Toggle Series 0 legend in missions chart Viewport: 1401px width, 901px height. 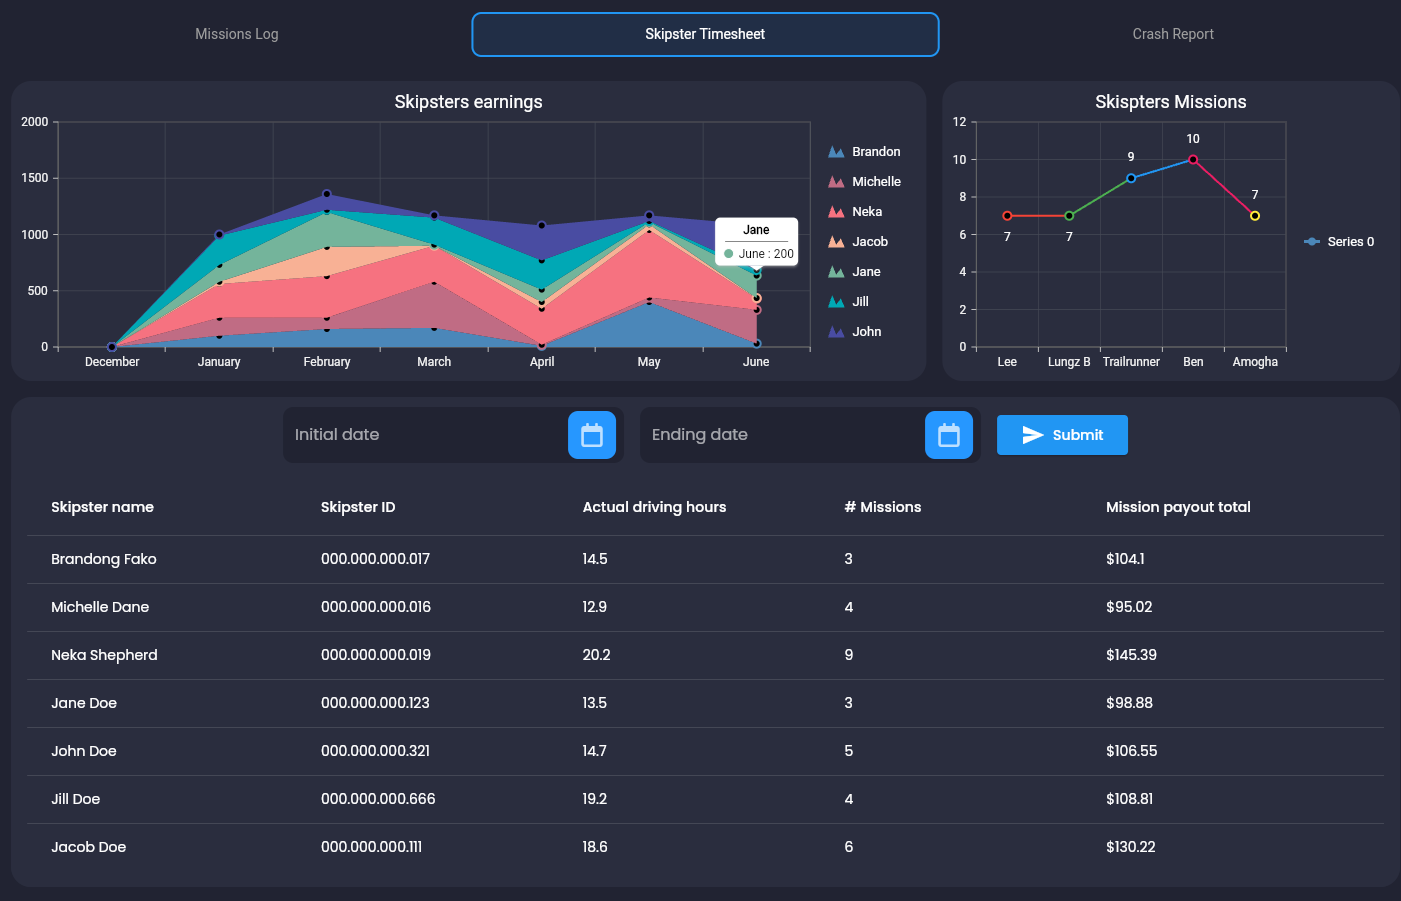tap(1340, 242)
